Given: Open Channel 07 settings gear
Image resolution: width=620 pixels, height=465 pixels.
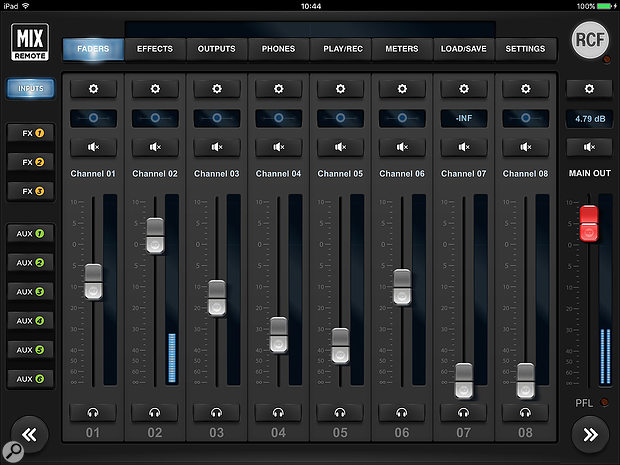Looking at the screenshot, I should pyautogui.click(x=464, y=89).
